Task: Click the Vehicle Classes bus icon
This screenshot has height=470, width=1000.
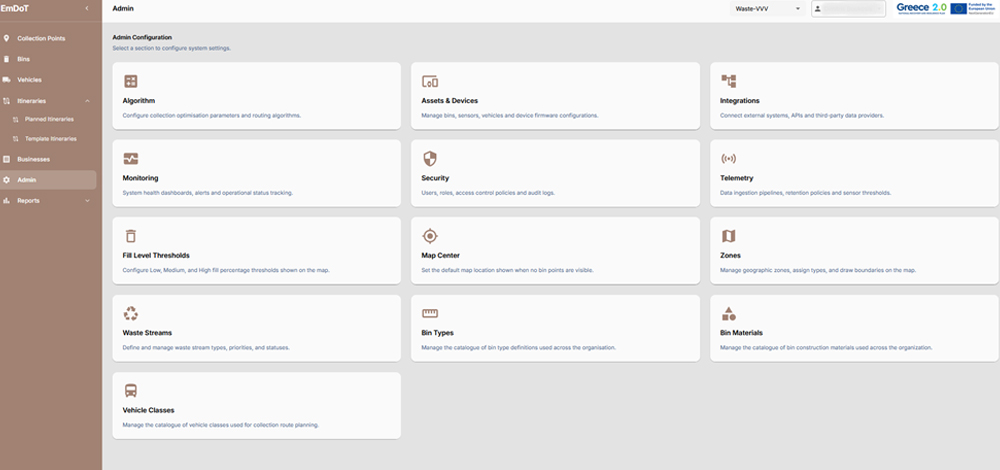Action: (x=131, y=391)
